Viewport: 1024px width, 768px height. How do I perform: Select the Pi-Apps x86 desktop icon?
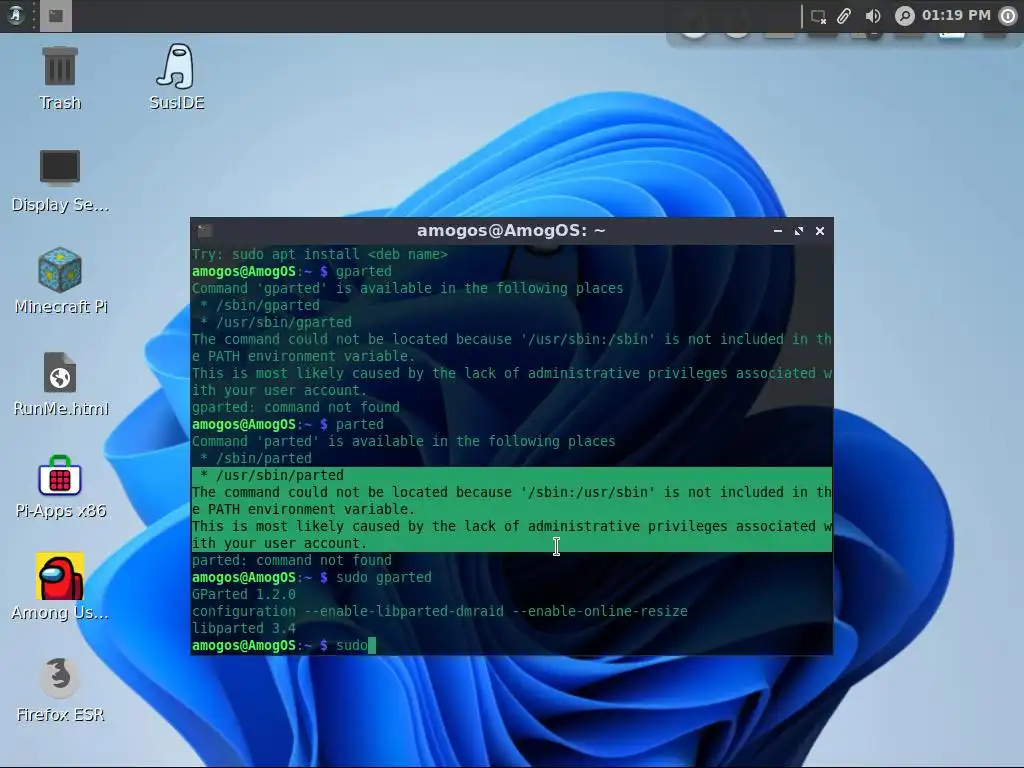[x=60, y=487]
